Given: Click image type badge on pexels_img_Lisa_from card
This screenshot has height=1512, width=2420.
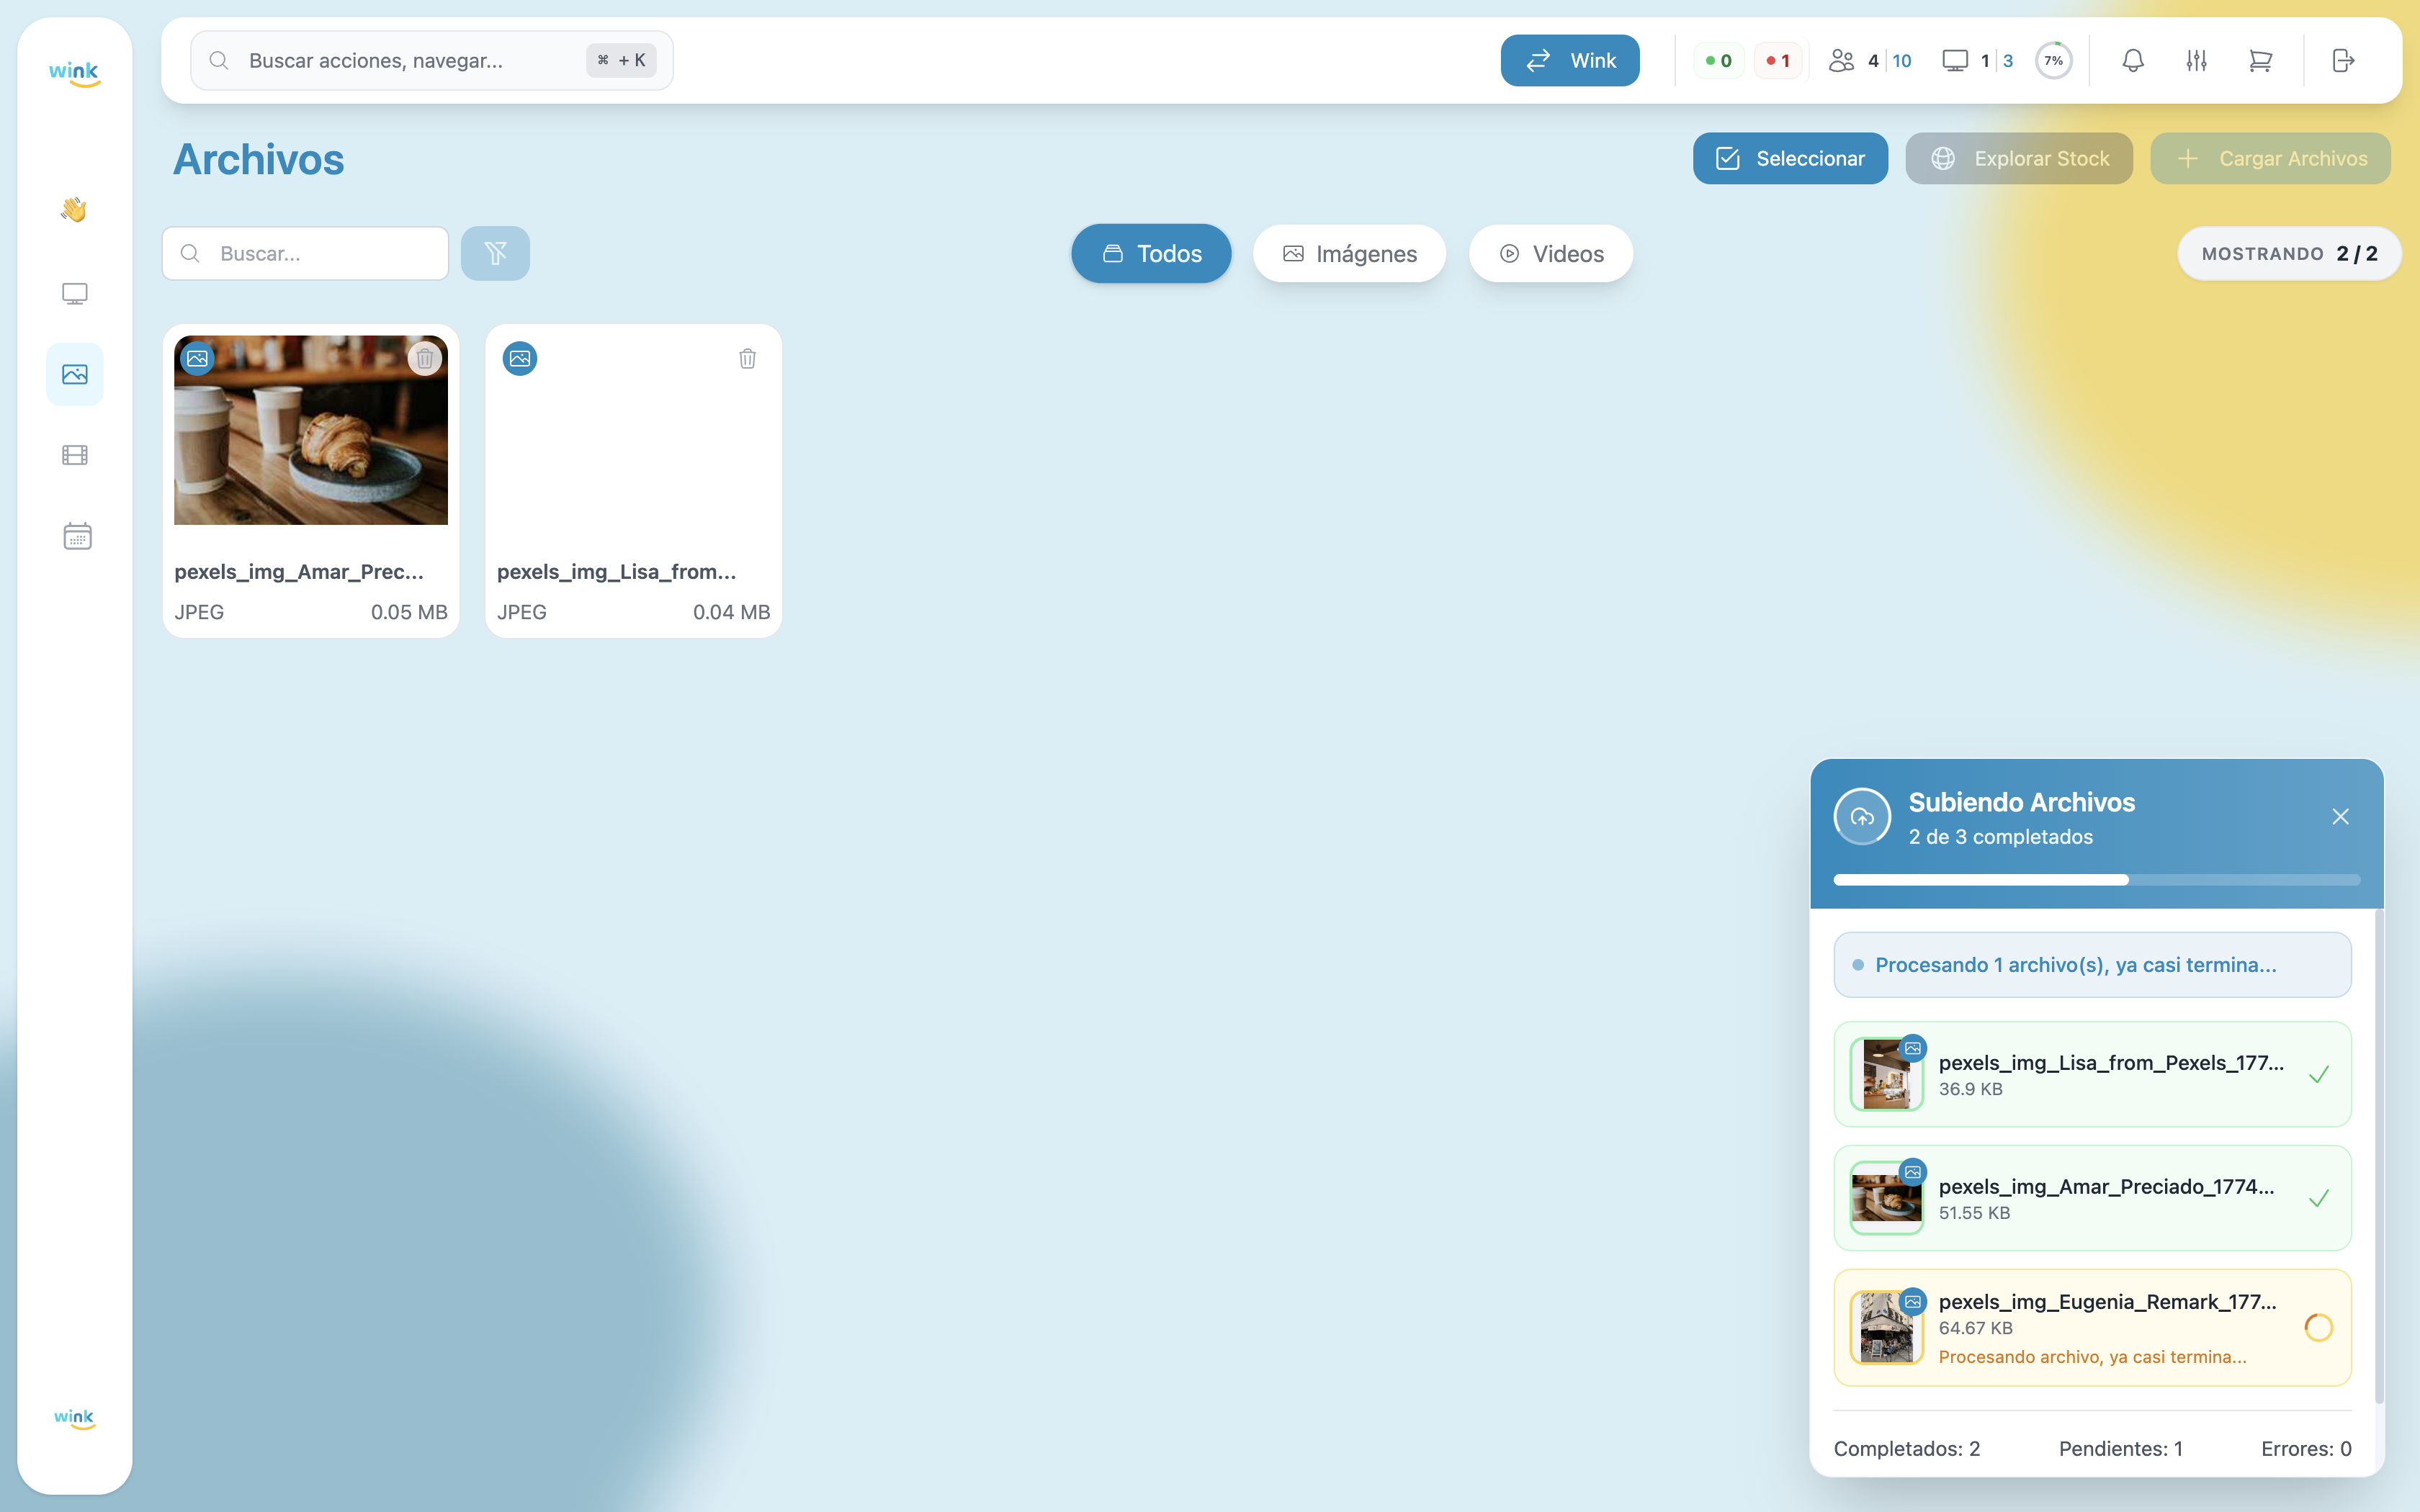Looking at the screenshot, I should 520,358.
